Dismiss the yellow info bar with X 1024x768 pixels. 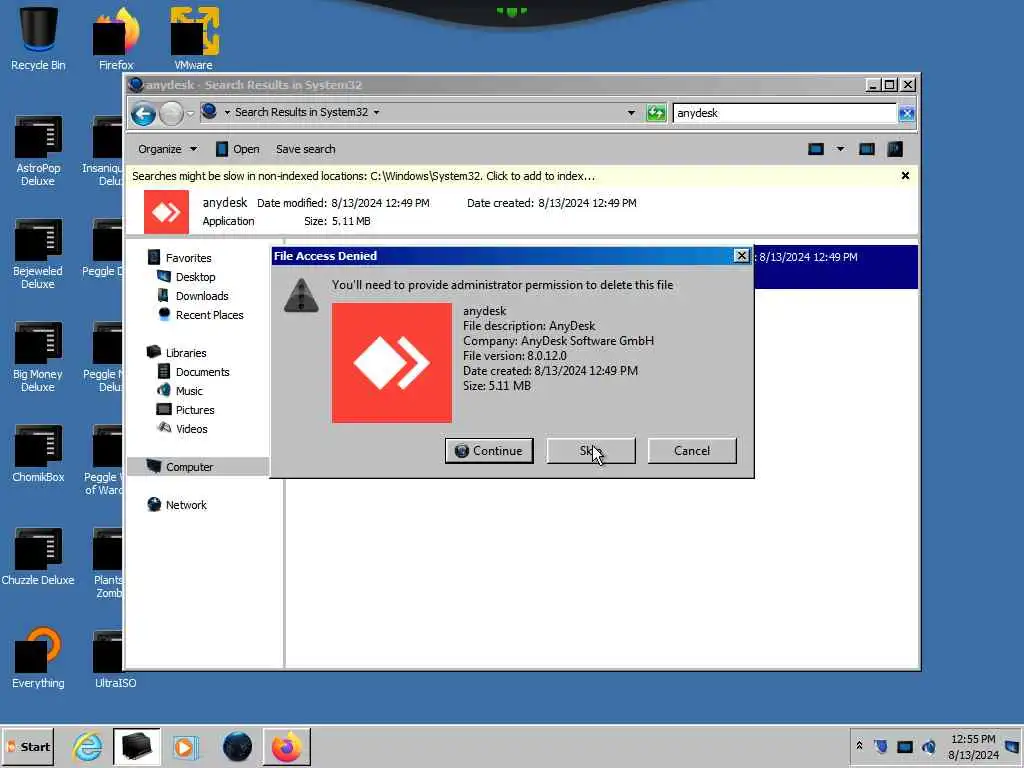tap(905, 176)
